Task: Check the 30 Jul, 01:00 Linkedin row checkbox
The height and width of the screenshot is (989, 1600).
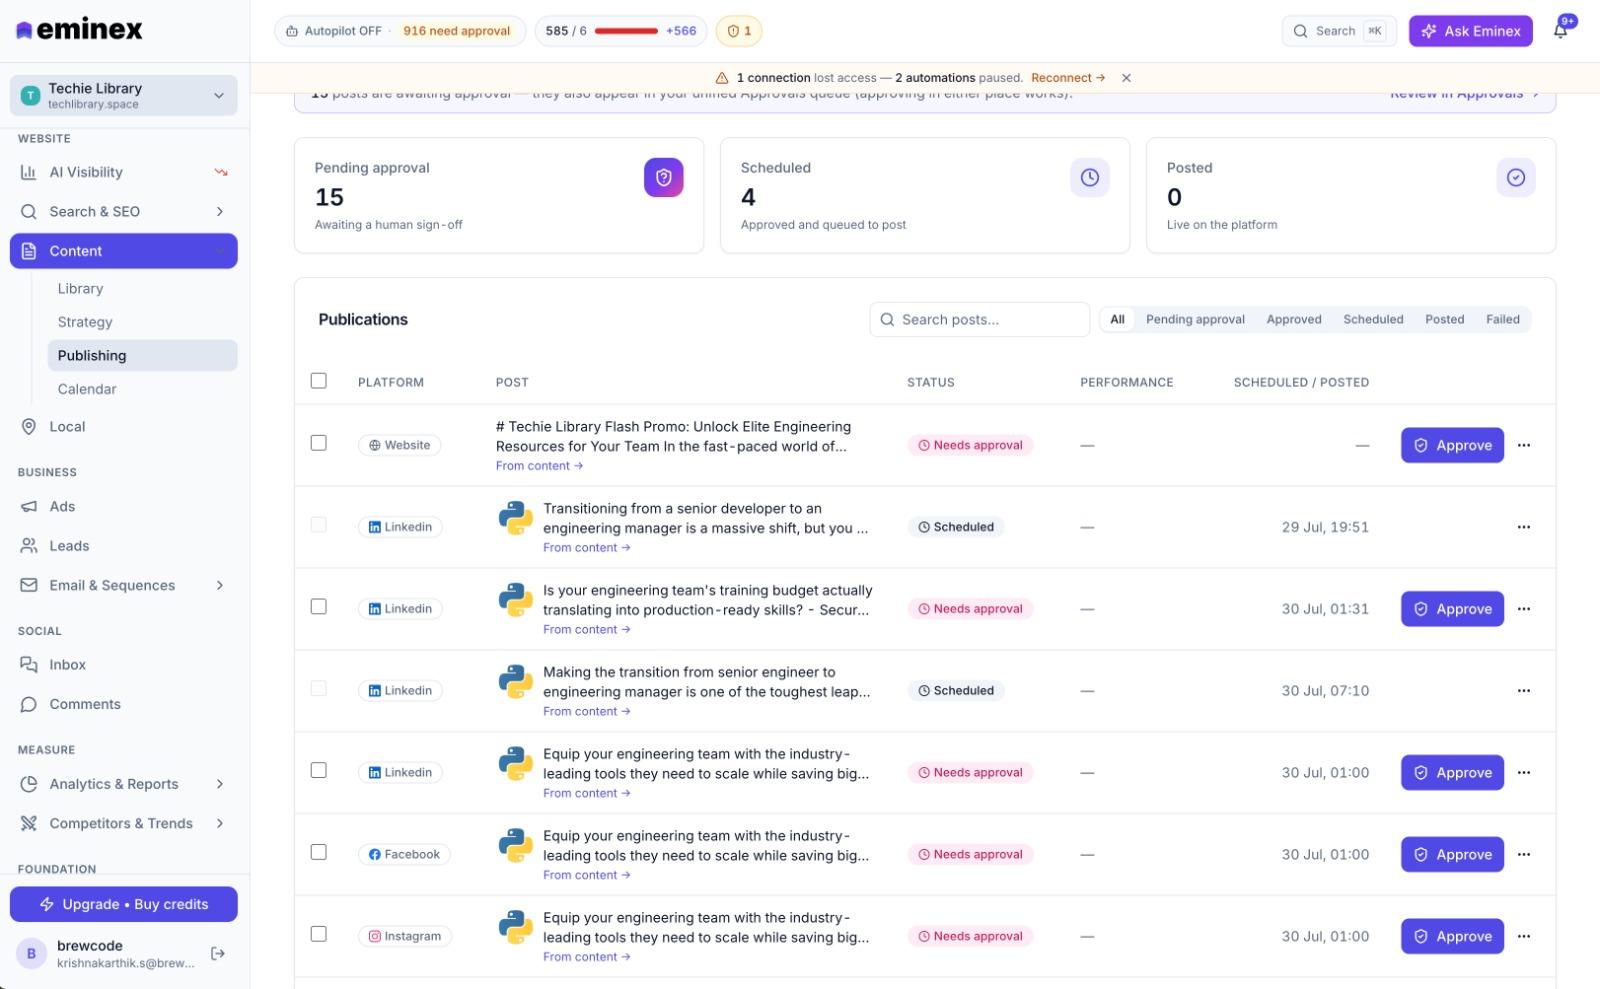Action: tap(319, 770)
